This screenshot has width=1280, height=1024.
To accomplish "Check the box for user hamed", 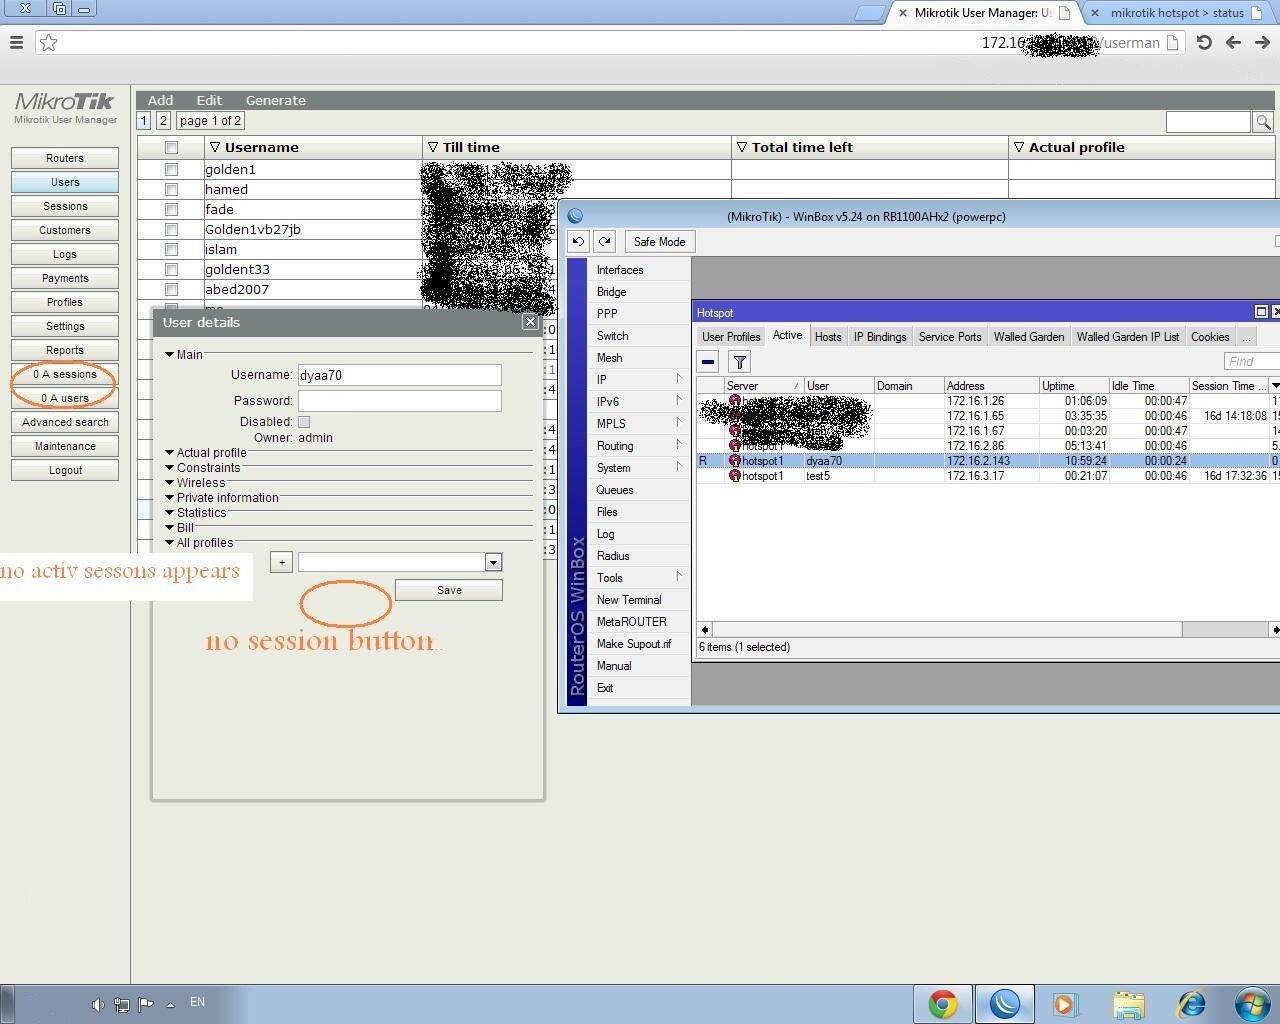I will coord(171,190).
